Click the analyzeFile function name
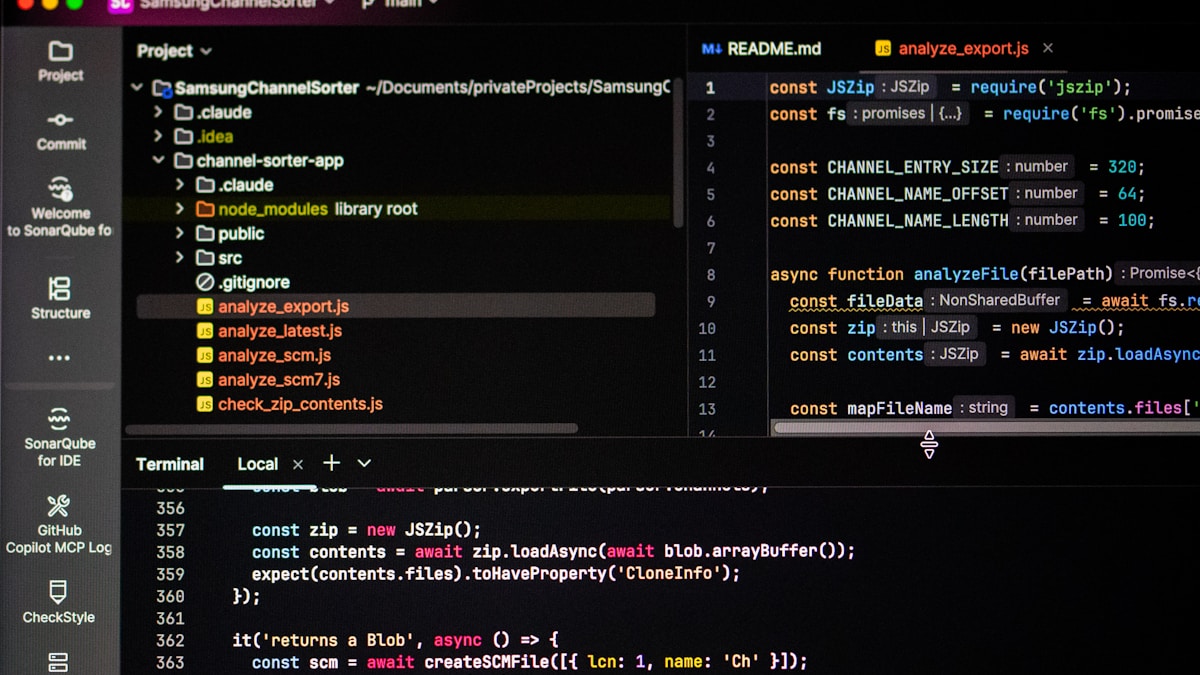 pos(966,274)
